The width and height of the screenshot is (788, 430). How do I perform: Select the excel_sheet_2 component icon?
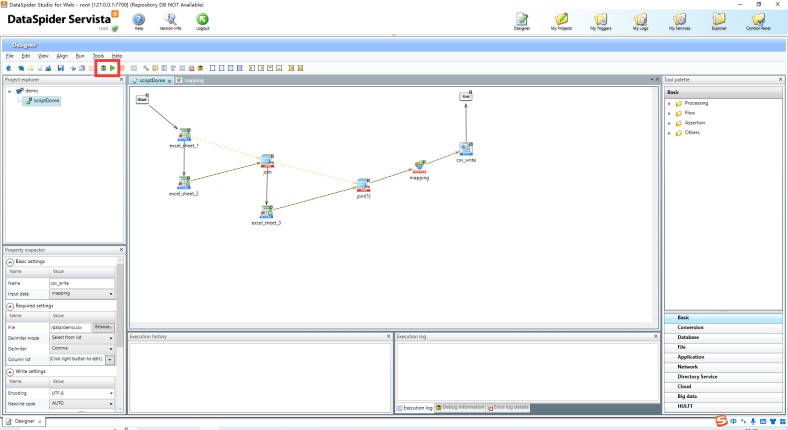click(x=184, y=182)
